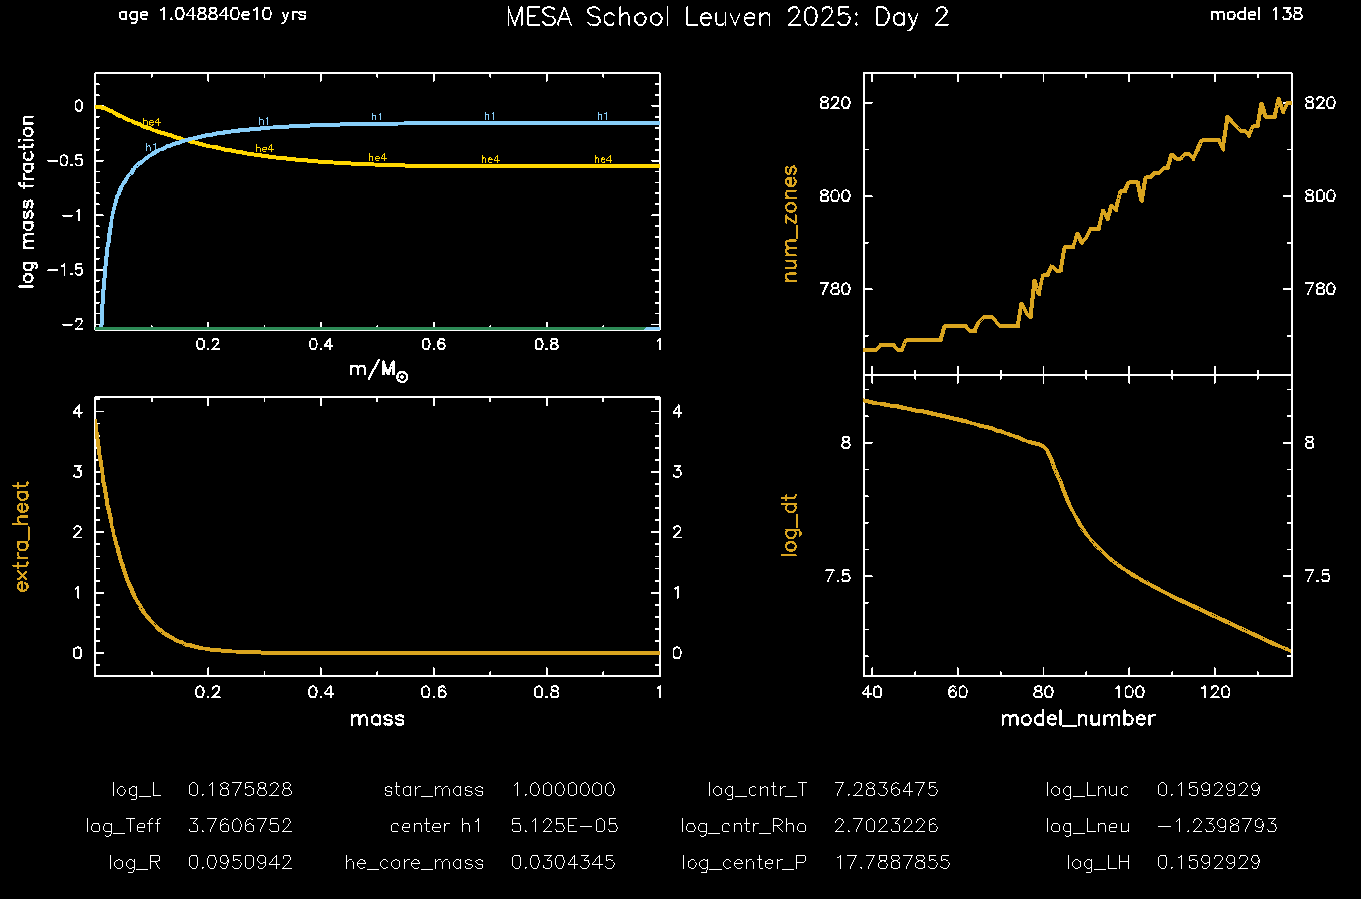Click the 'log_Lneu' label
This screenshot has width=1361, height=899.
click(1088, 826)
